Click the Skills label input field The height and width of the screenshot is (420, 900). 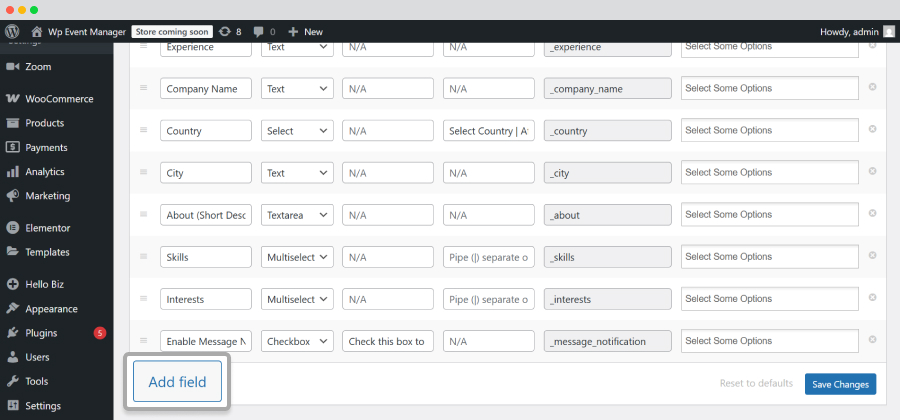(205, 257)
